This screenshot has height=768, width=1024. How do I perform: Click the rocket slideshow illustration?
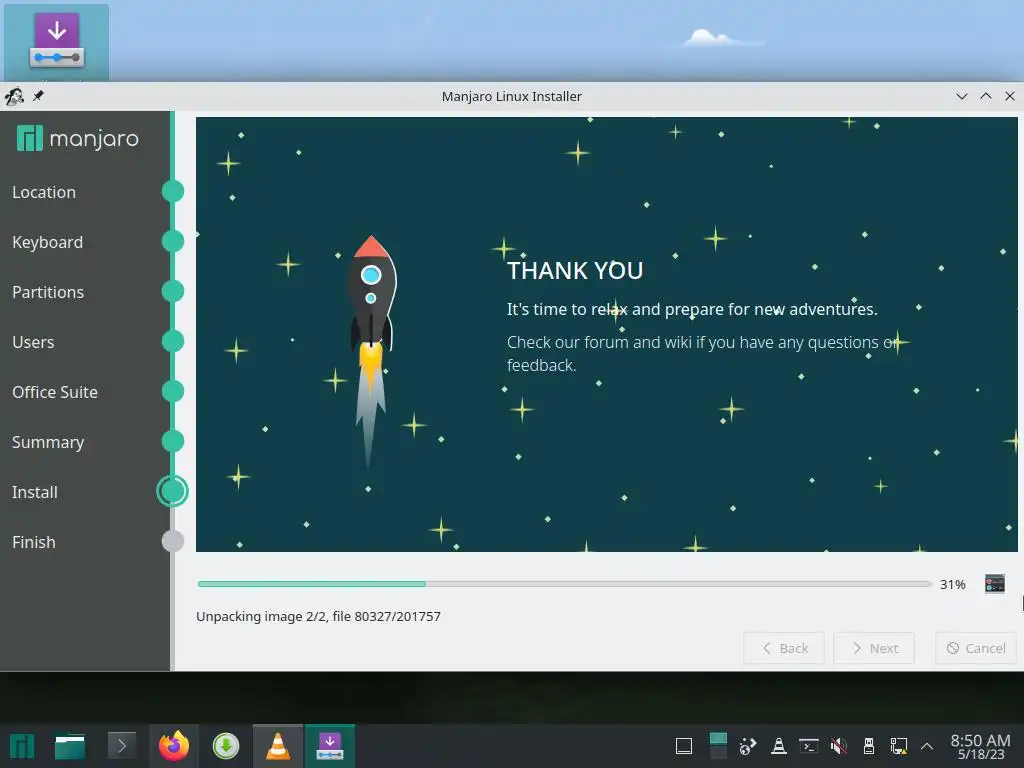372,351
